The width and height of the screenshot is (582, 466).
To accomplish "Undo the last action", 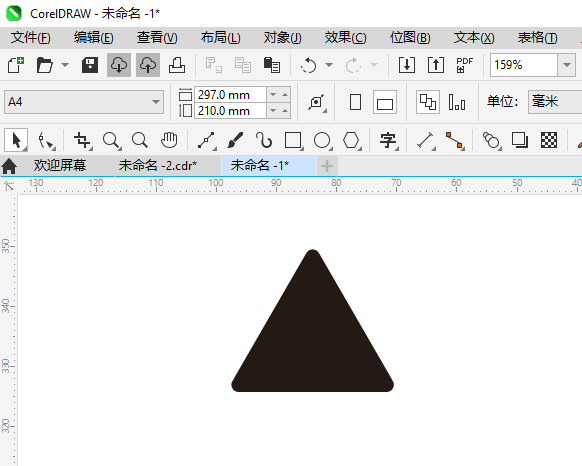I will [x=308, y=65].
